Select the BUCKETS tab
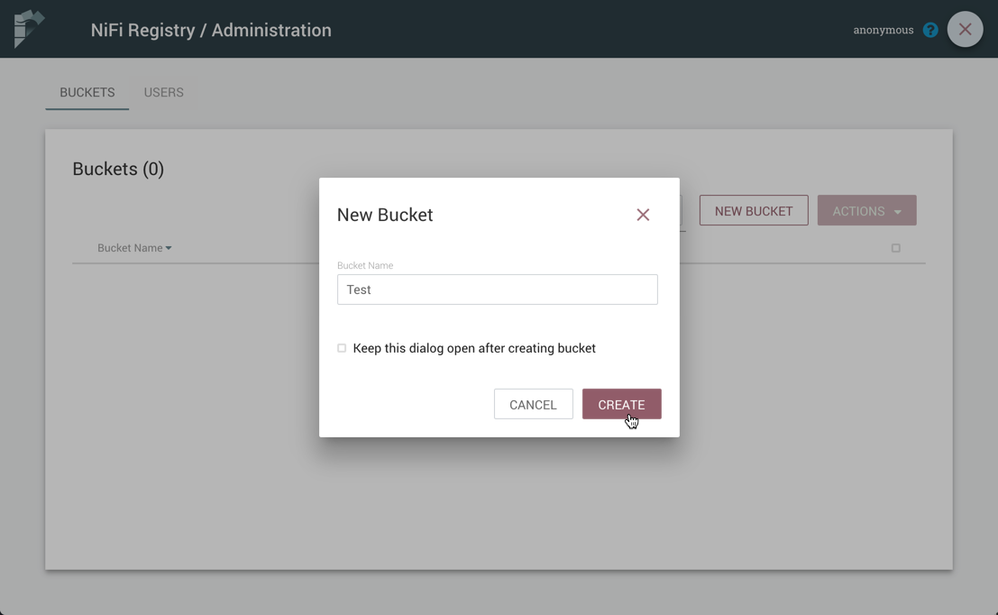Screen dimensions: 998x615 click(x=86, y=92)
